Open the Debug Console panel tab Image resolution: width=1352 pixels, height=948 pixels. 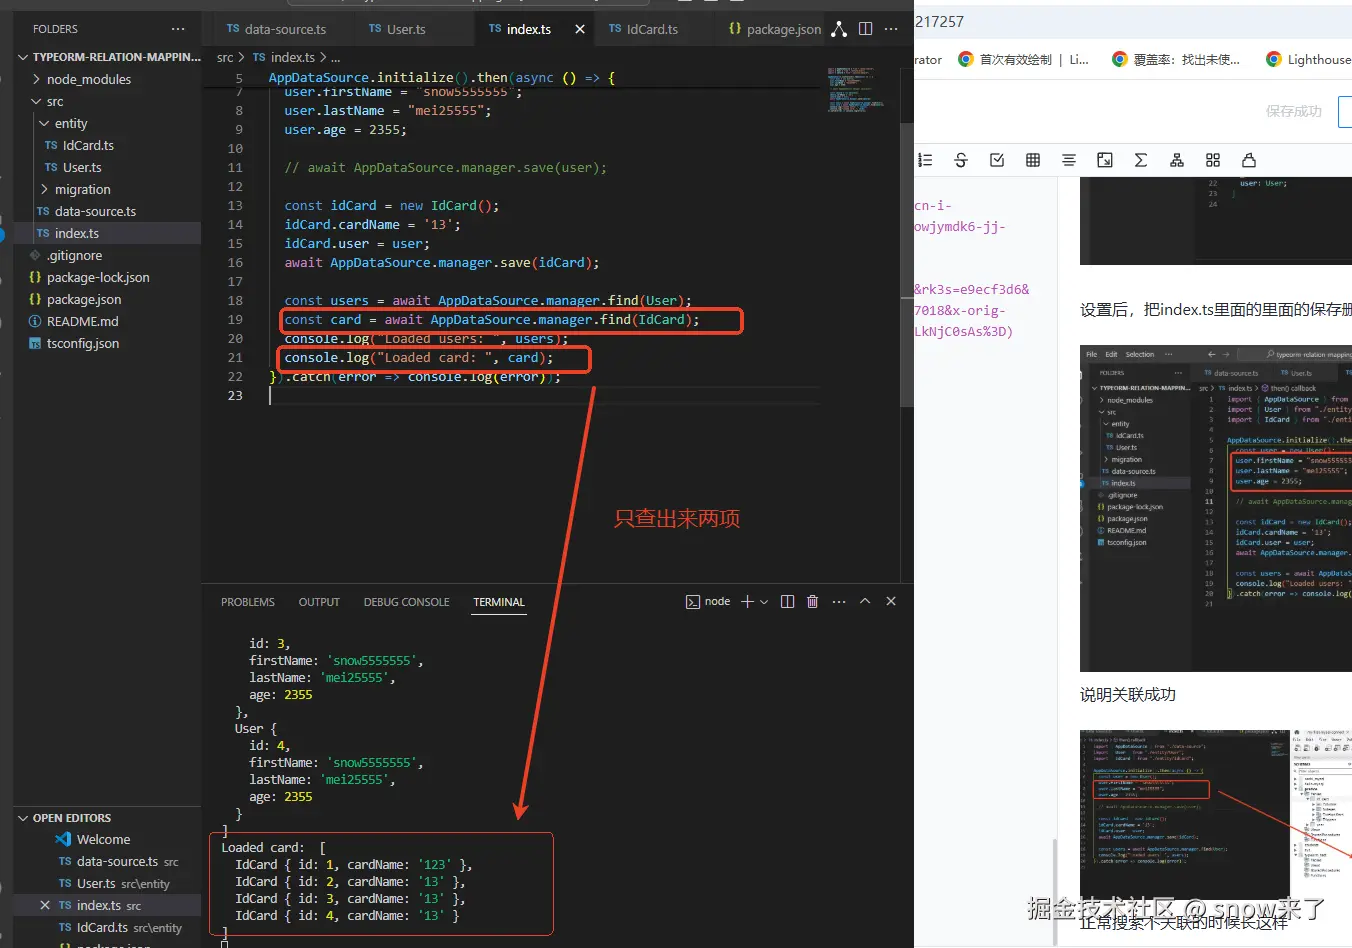406,602
